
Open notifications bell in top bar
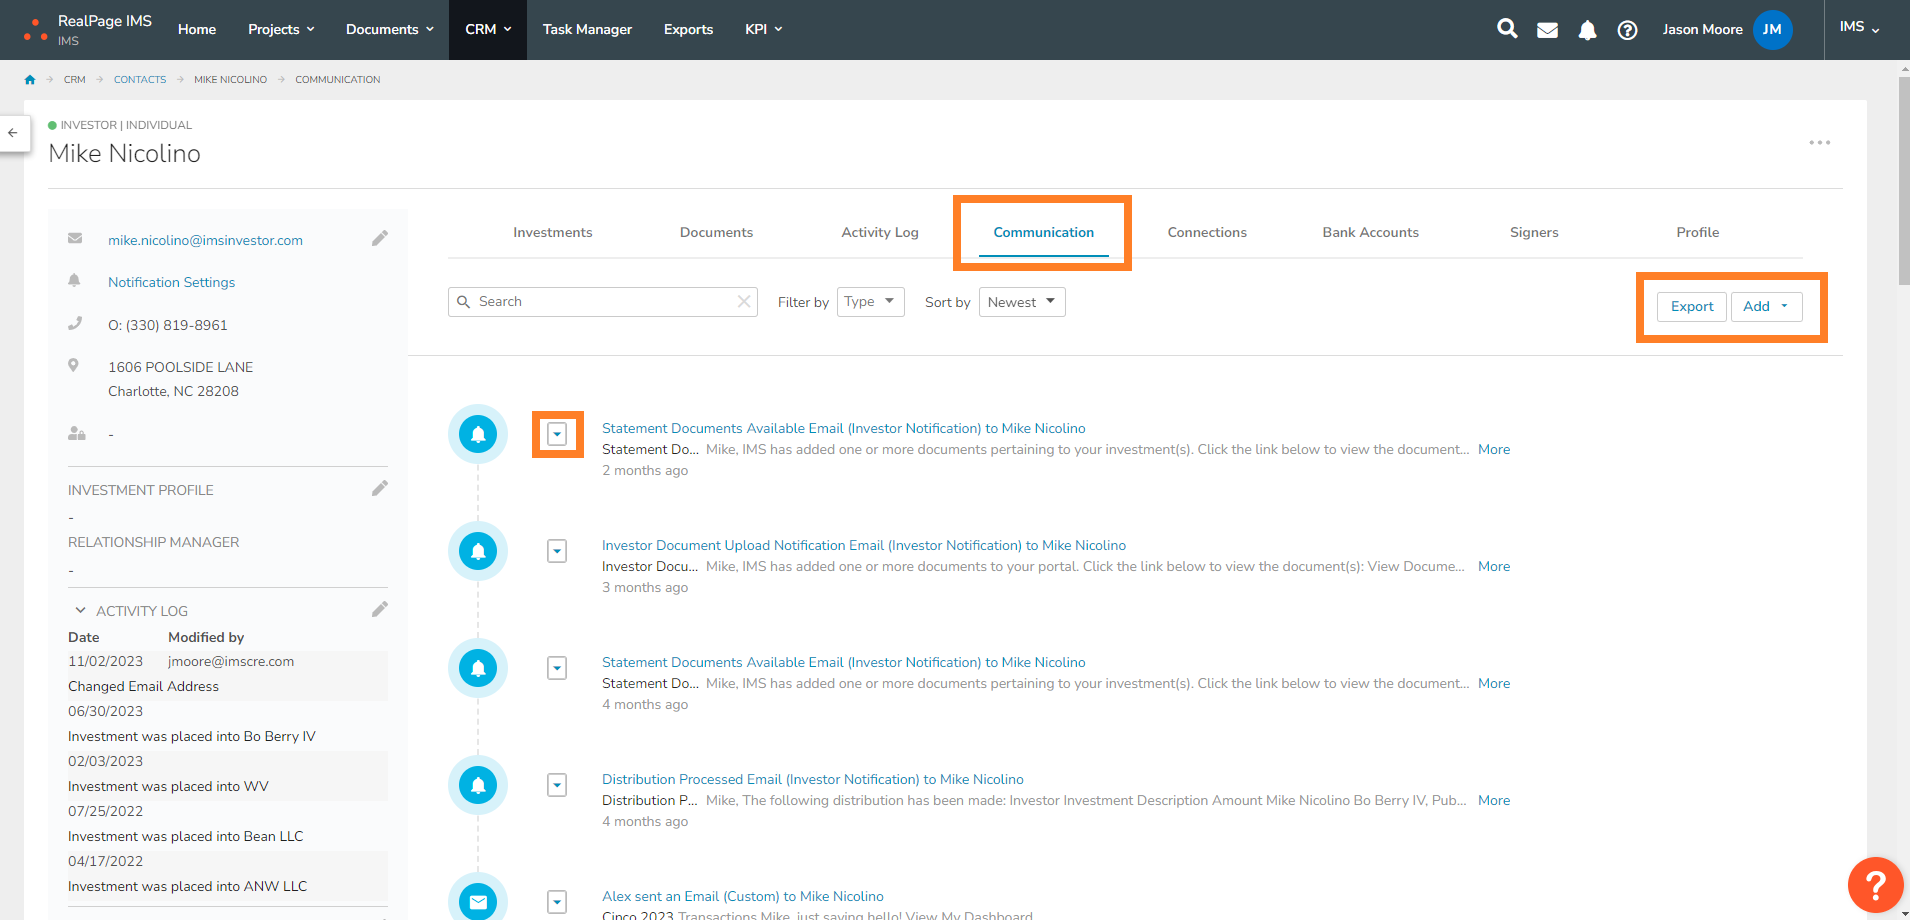[1587, 30]
